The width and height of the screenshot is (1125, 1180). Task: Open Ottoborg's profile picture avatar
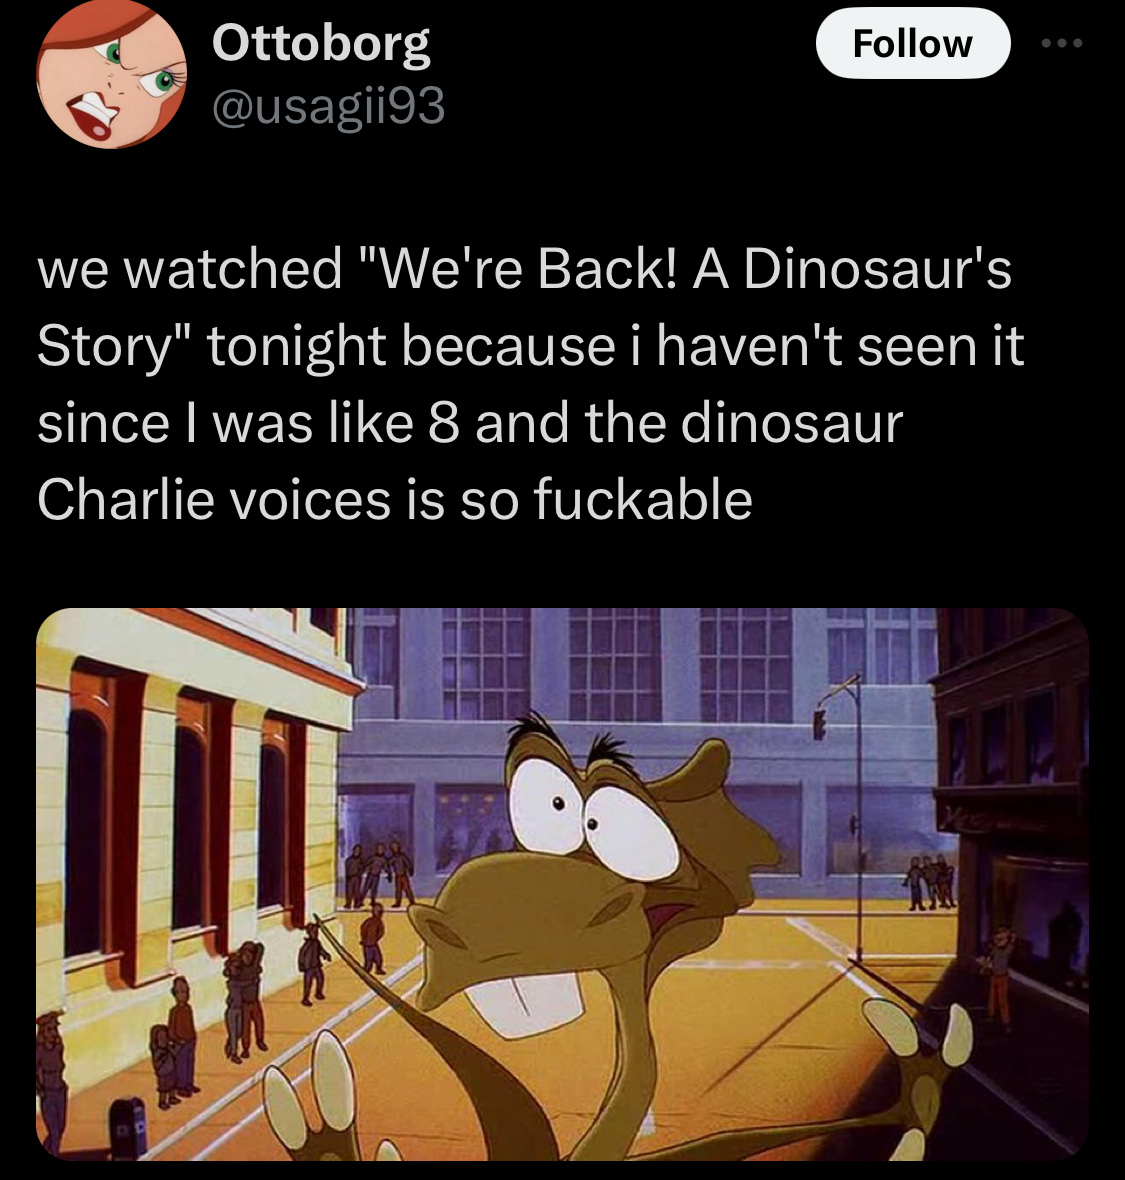[x=111, y=74]
